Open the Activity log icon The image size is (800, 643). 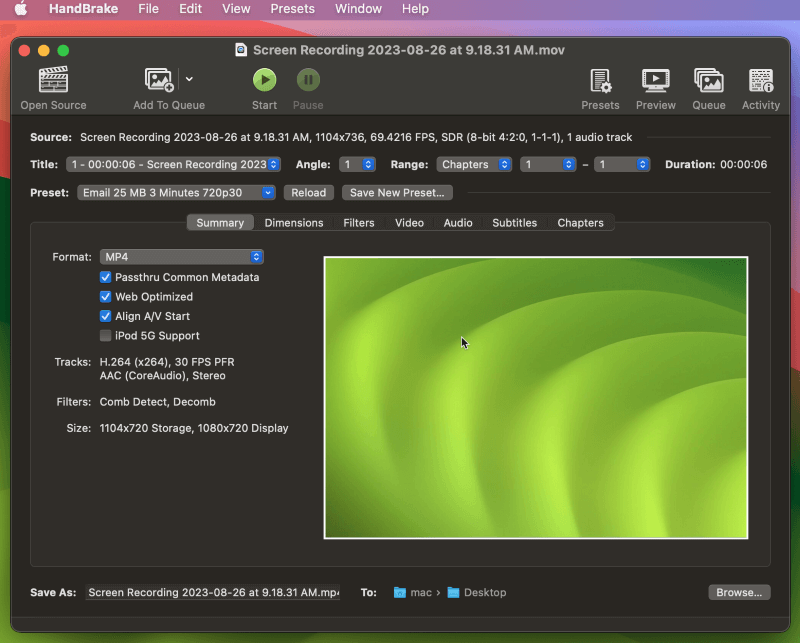760,81
